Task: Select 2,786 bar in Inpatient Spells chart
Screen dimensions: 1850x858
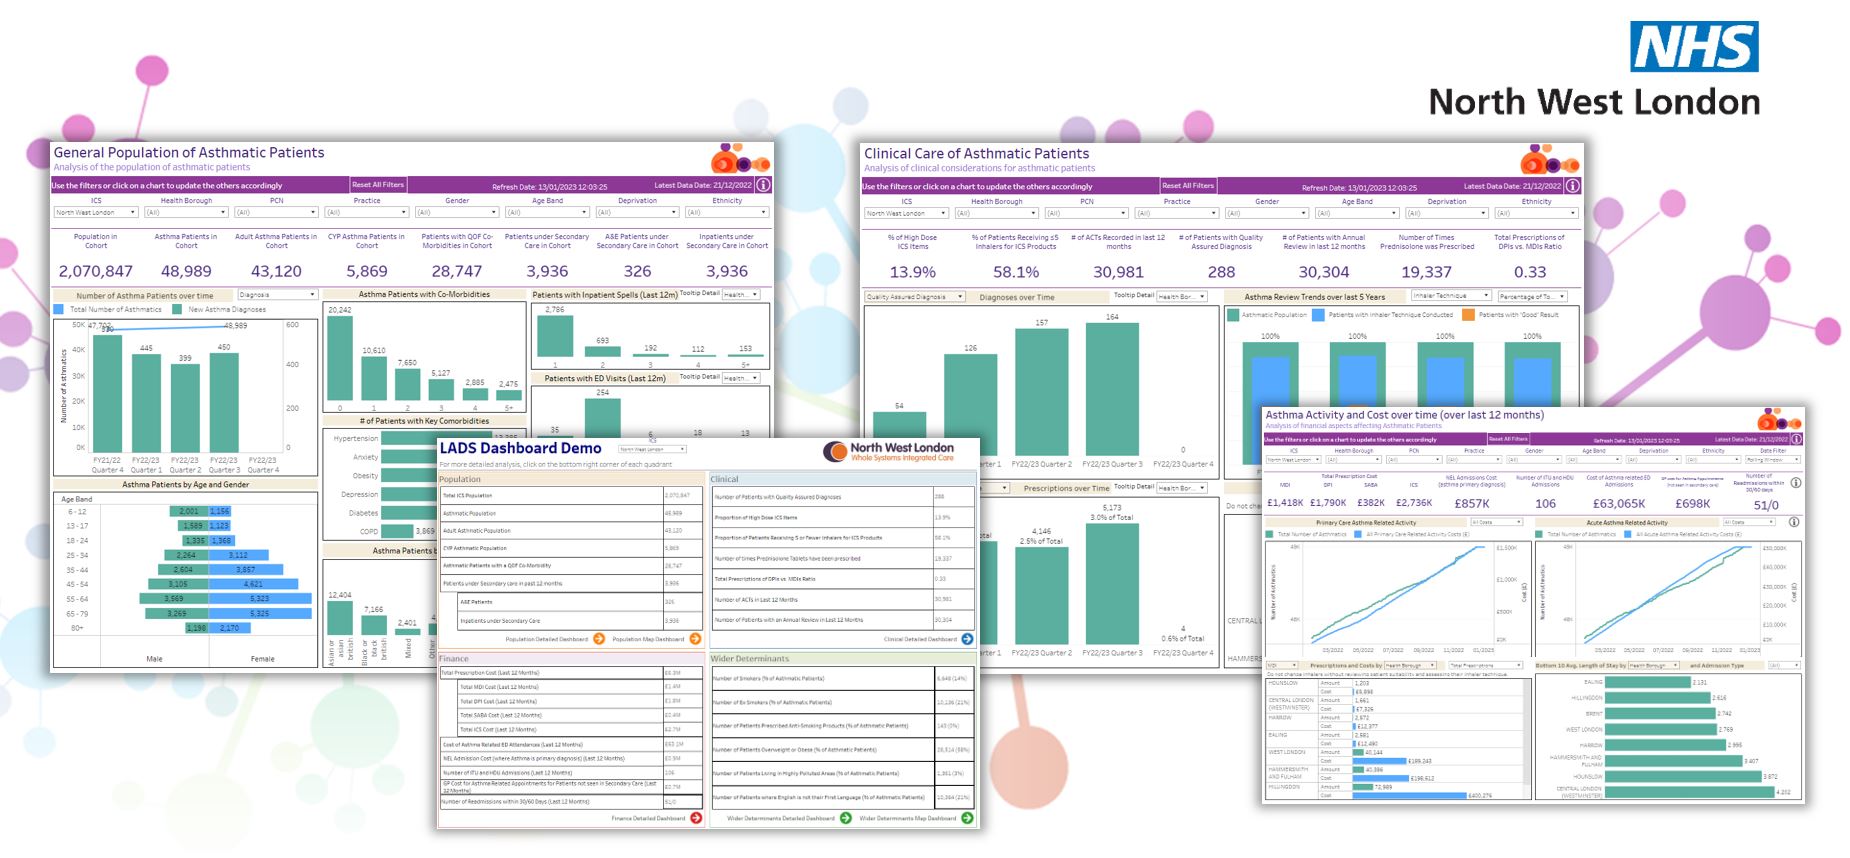Action: click(x=555, y=336)
